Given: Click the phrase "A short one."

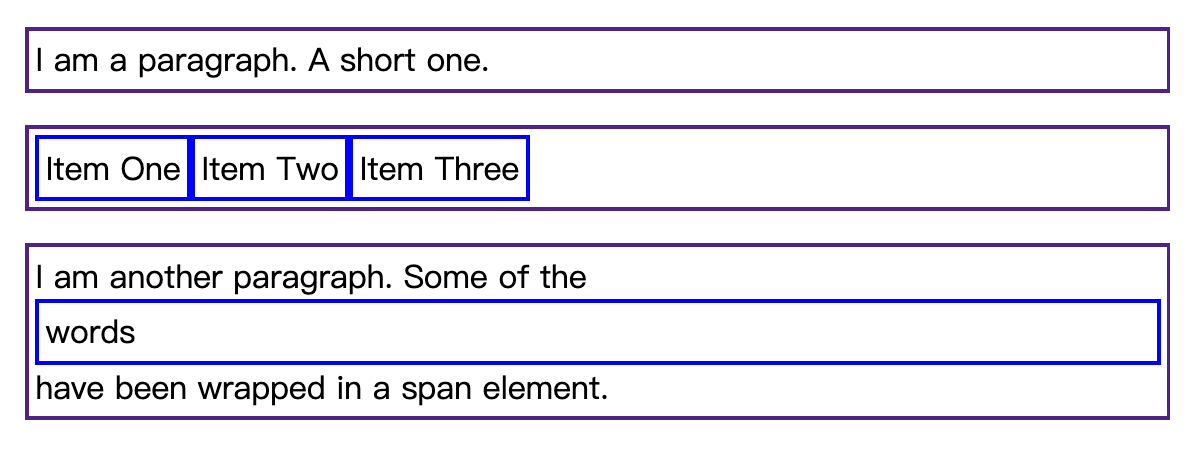Looking at the screenshot, I should 399,61.
